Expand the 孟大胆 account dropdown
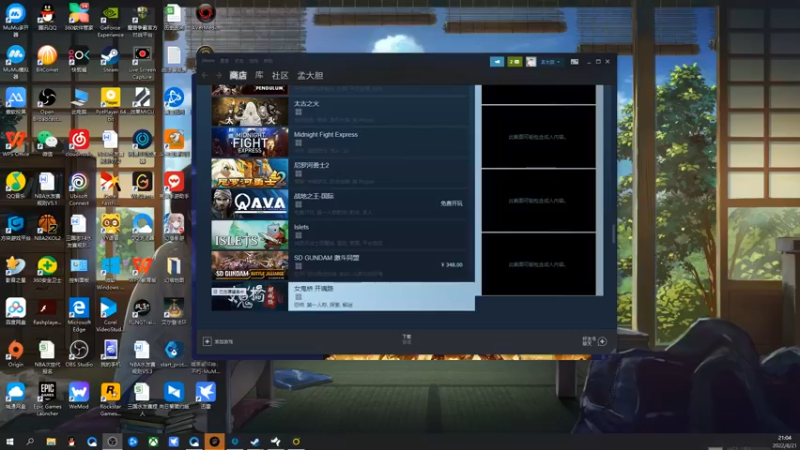The width and height of the screenshot is (800, 450). tap(550, 62)
